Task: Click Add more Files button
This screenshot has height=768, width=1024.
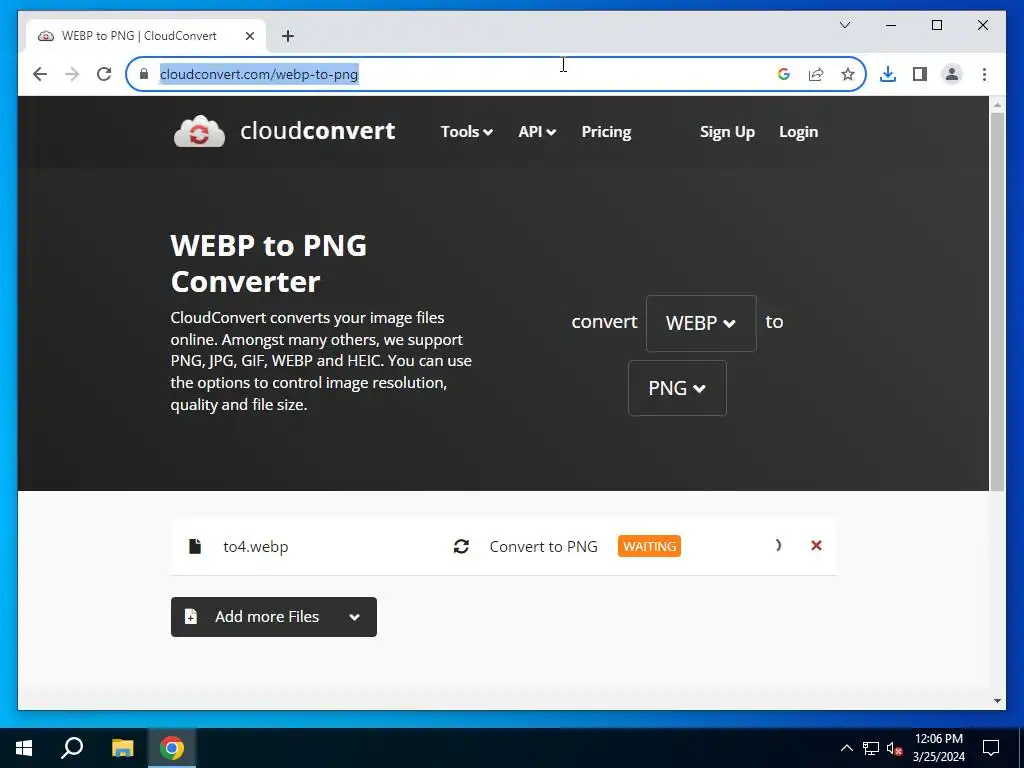Action: (274, 616)
